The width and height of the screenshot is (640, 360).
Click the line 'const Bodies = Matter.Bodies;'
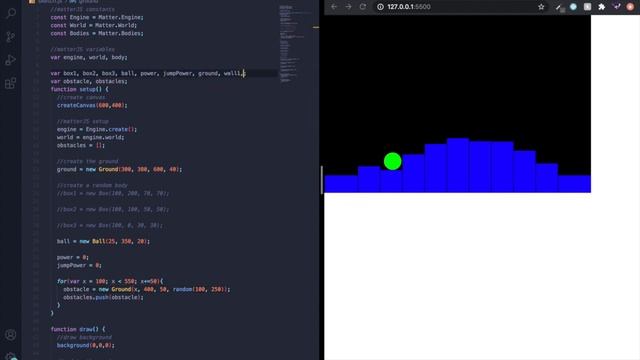pyautogui.click(x=97, y=33)
